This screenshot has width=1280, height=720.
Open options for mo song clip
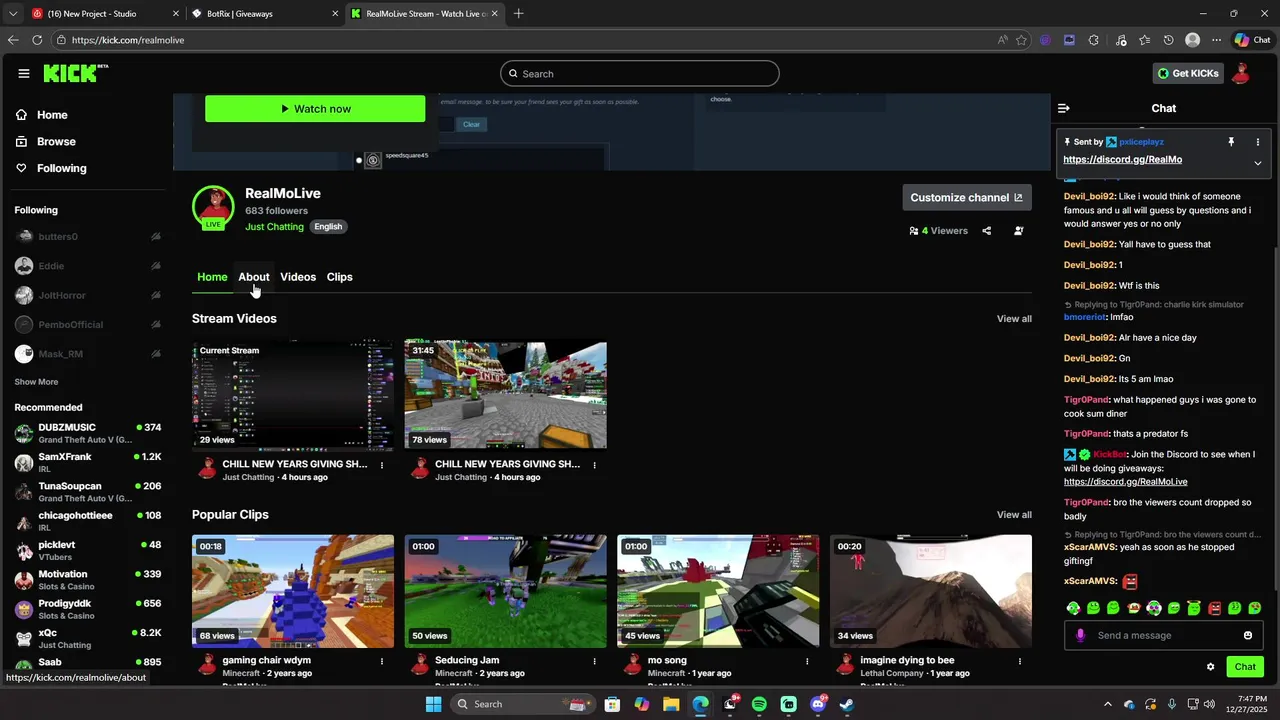pos(807,661)
